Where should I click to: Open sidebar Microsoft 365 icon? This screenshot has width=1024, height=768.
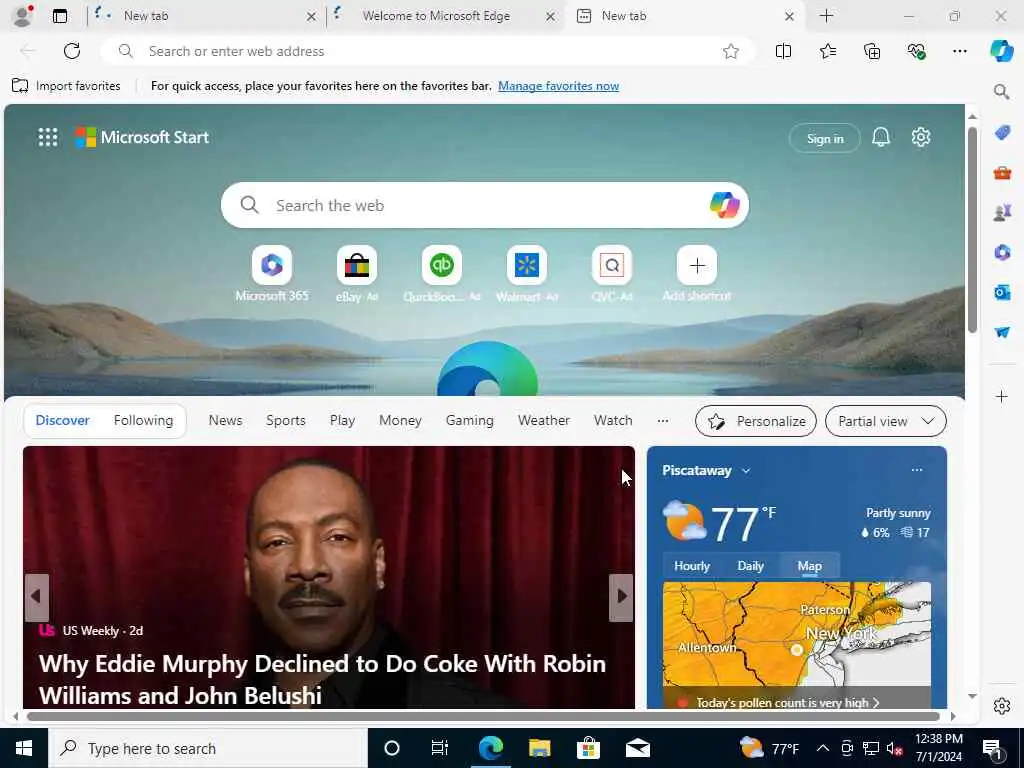tap(1002, 252)
